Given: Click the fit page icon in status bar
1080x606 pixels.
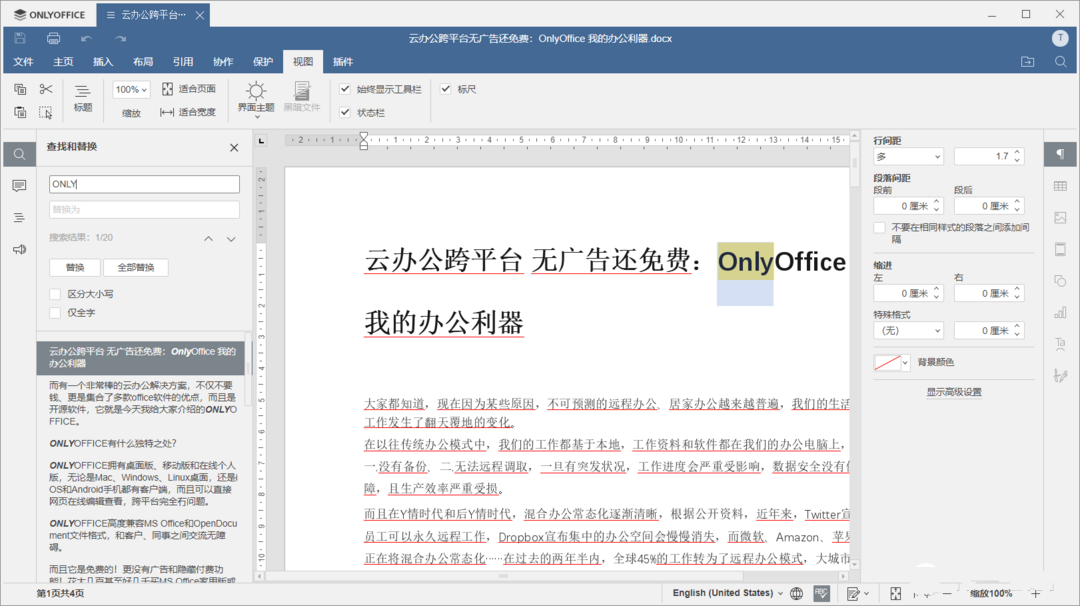Looking at the screenshot, I should coord(895,593).
